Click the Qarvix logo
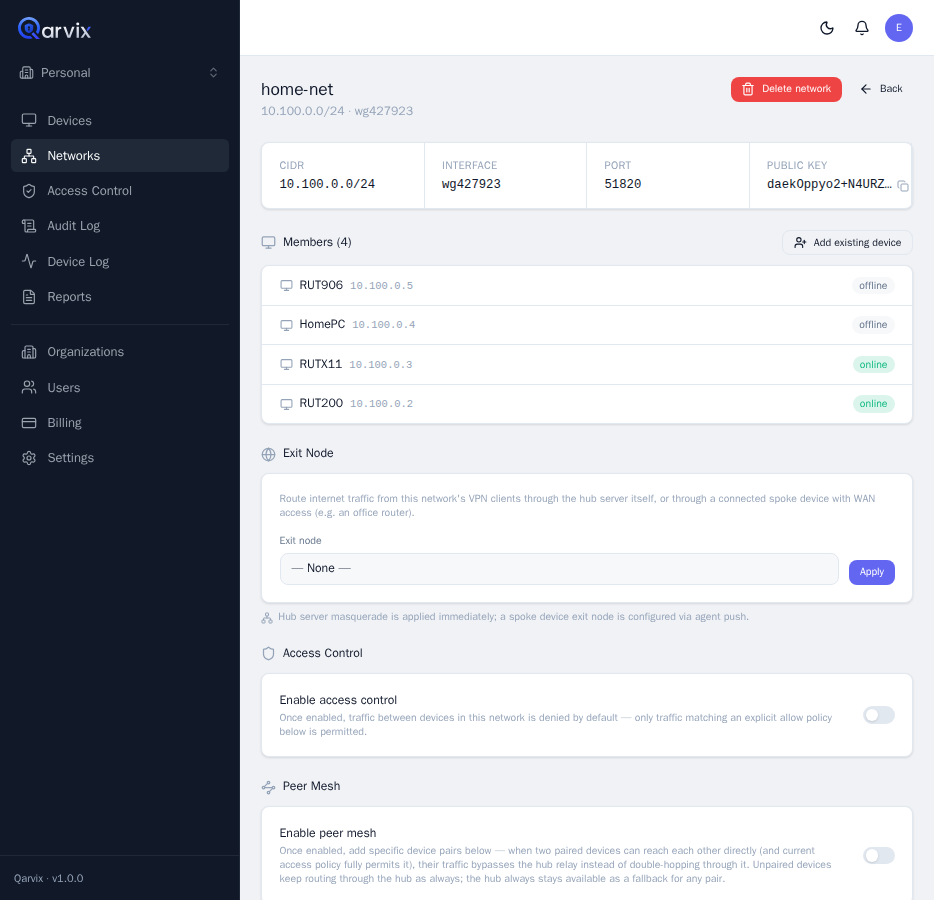Screen dimensions: 934x900 click(x=54, y=29)
